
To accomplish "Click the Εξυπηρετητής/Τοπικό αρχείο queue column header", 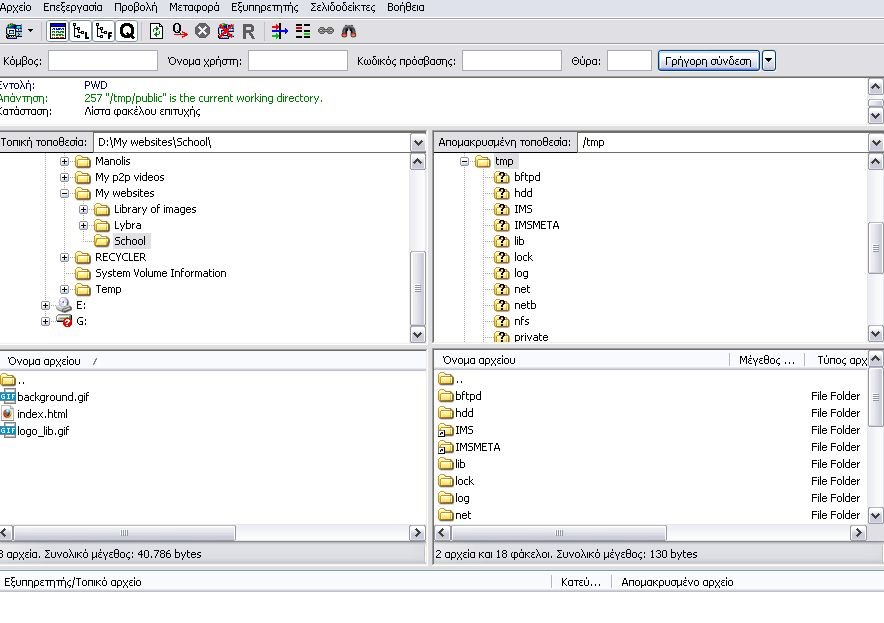I will 276,582.
